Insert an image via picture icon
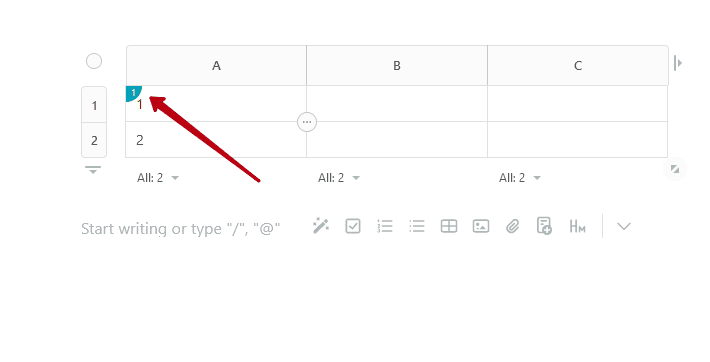The width and height of the screenshot is (710, 362). pyautogui.click(x=480, y=226)
